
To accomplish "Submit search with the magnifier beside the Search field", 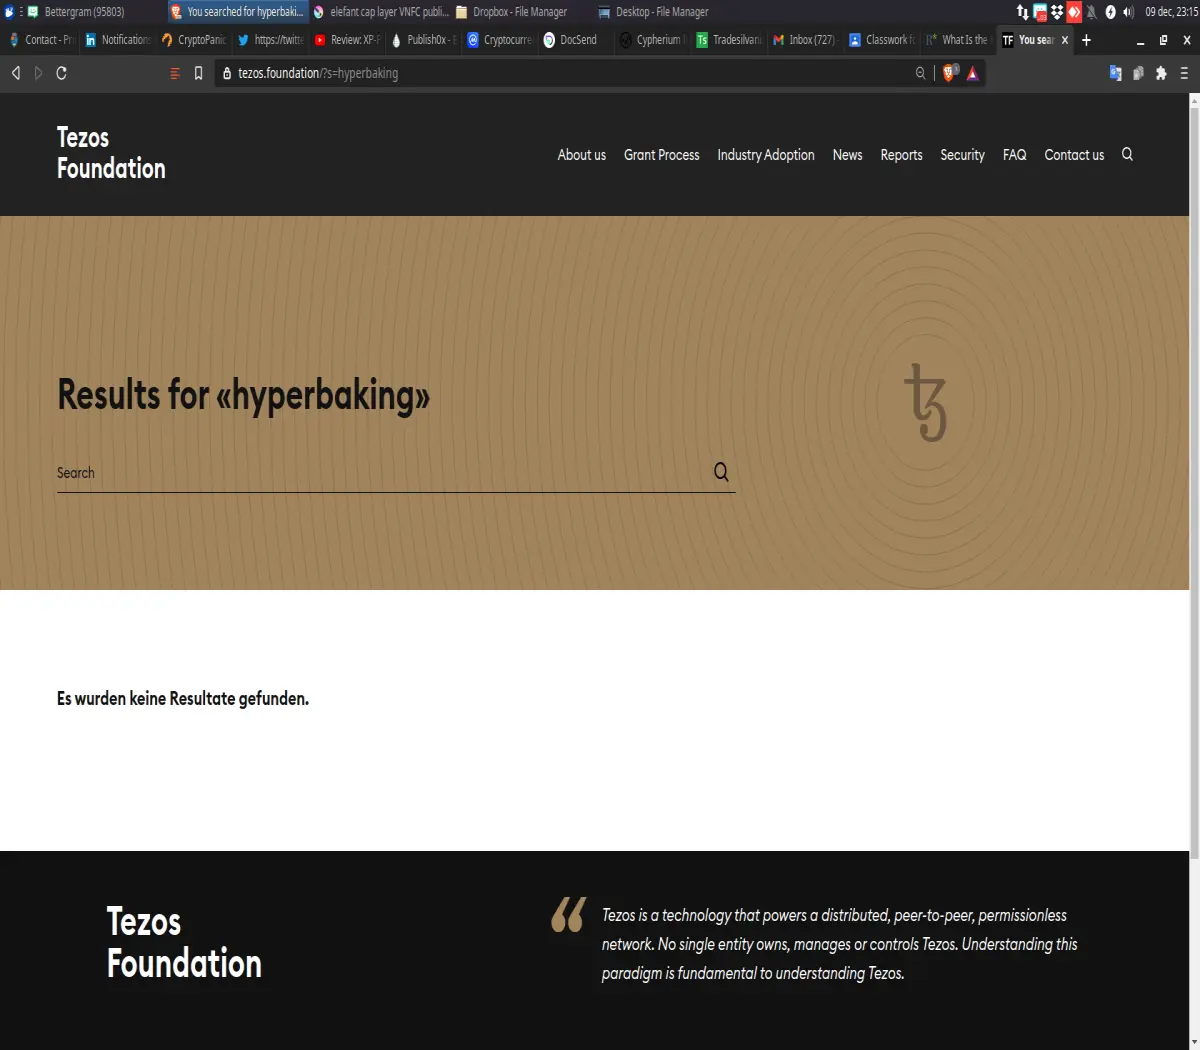I will click(721, 472).
